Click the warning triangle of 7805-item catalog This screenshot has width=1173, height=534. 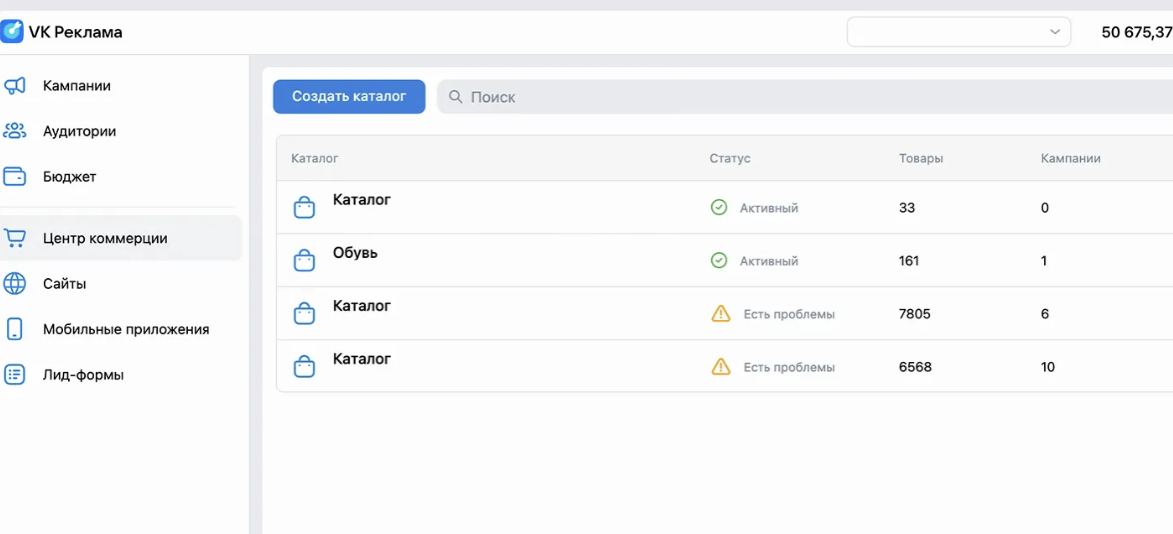click(720, 314)
